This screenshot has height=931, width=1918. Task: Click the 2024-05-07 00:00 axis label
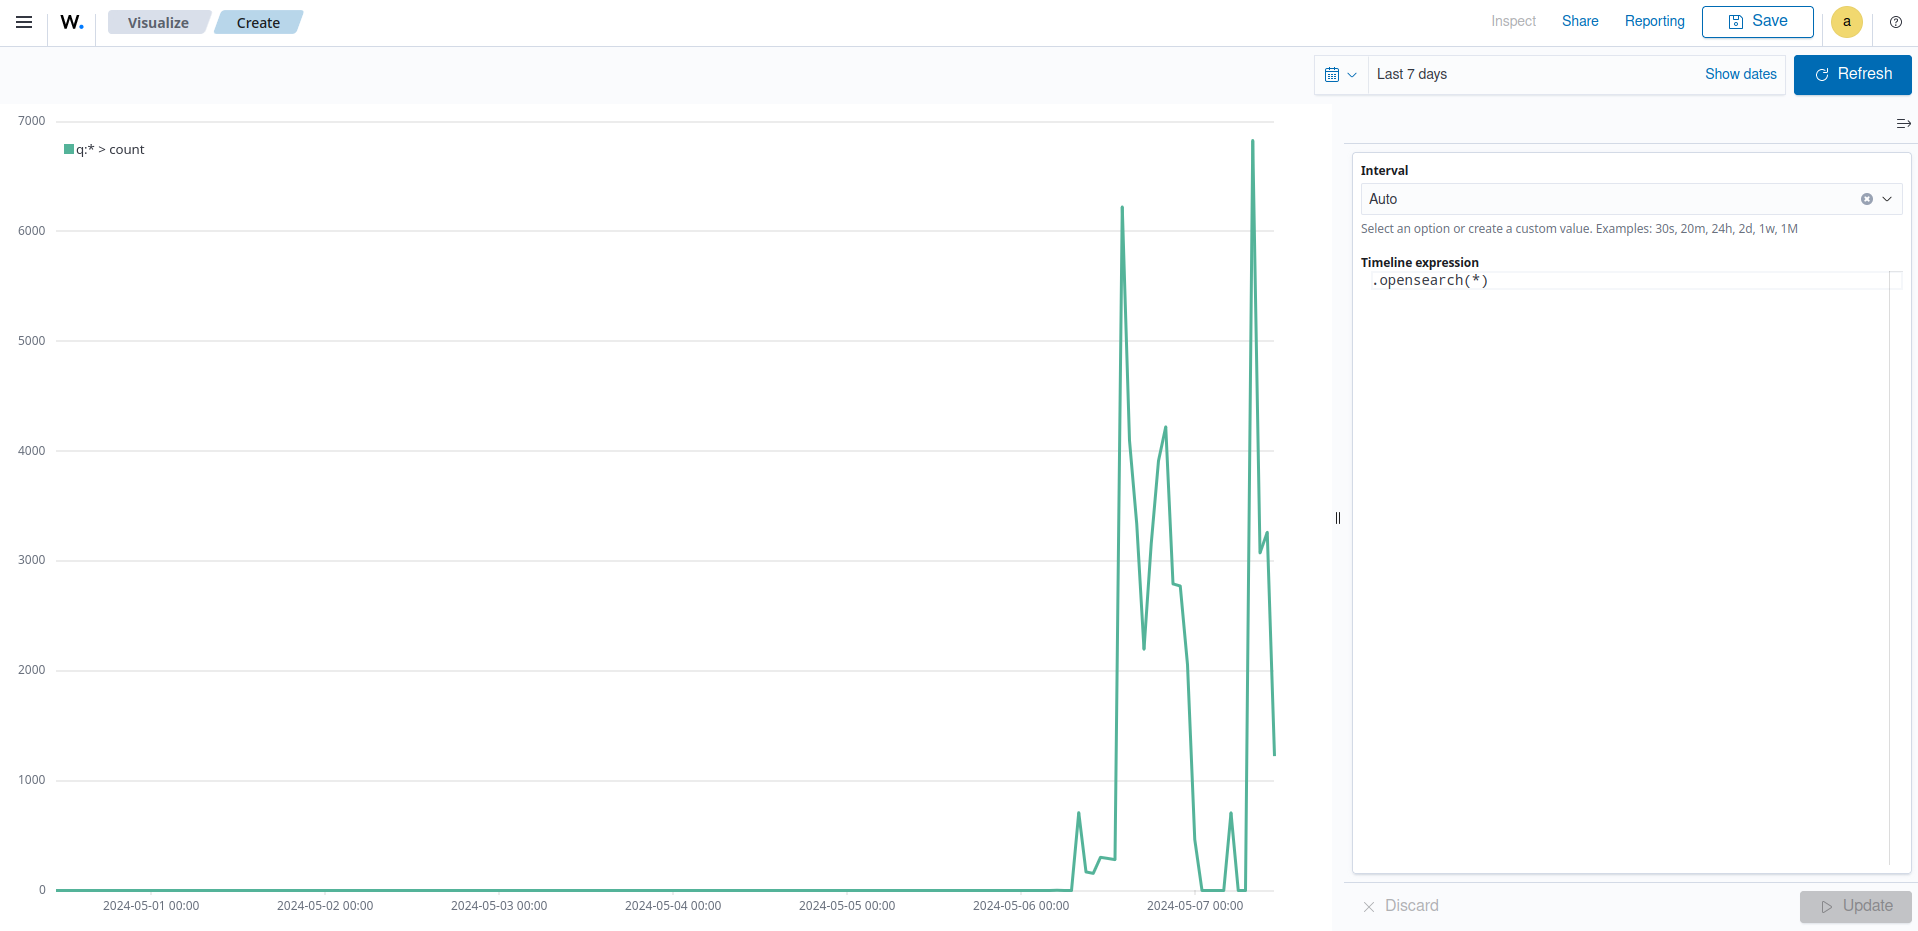(x=1194, y=906)
